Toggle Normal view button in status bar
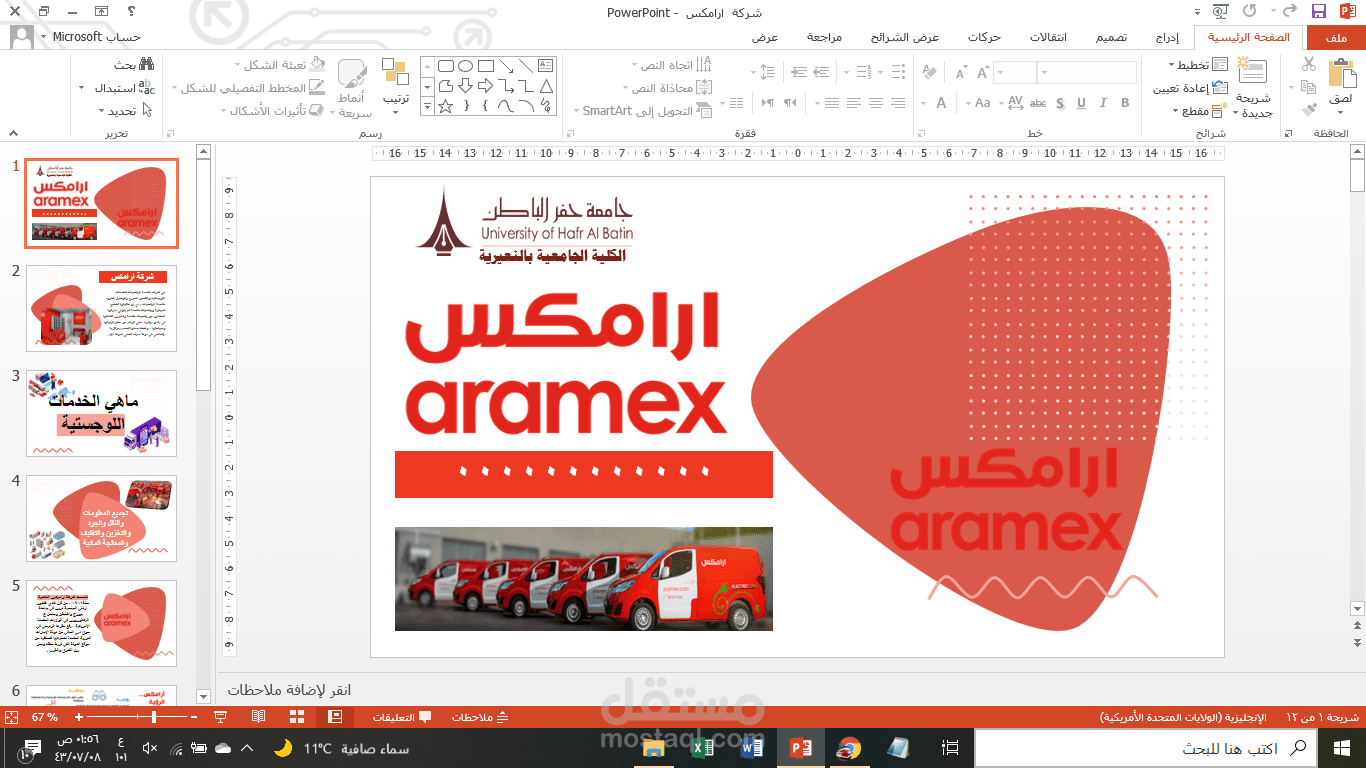 pos(335,717)
